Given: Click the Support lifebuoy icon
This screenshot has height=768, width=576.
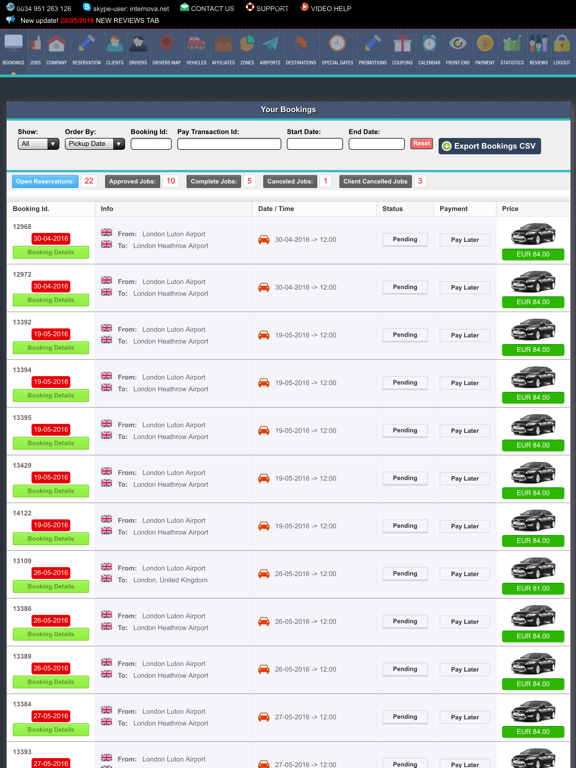Looking at the screenshot, I should [x=250, y=7].
